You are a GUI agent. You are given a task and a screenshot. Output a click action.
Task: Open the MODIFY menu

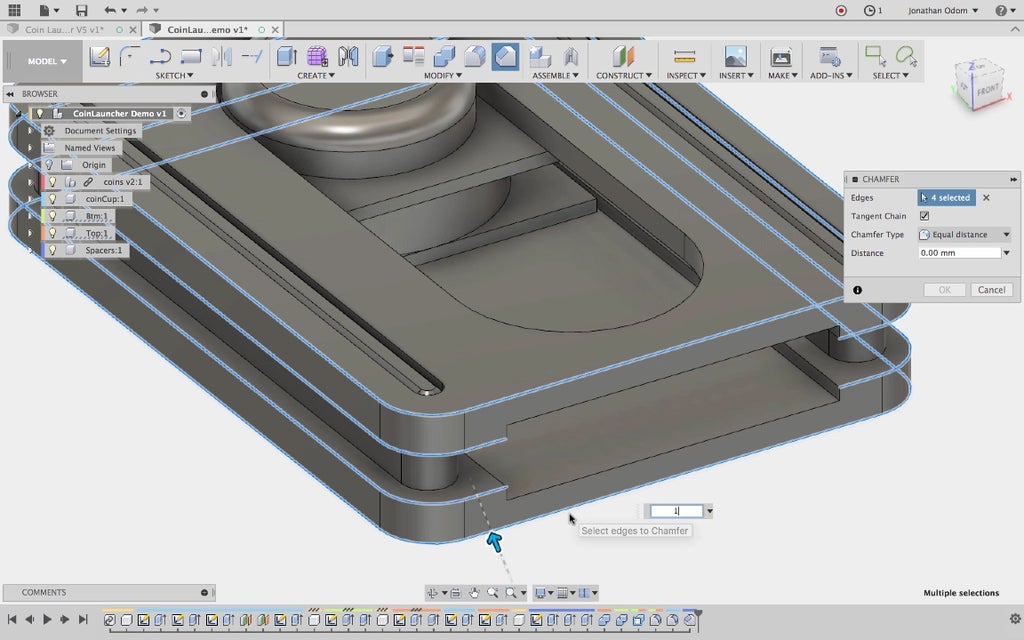click(x=441, y=76)
